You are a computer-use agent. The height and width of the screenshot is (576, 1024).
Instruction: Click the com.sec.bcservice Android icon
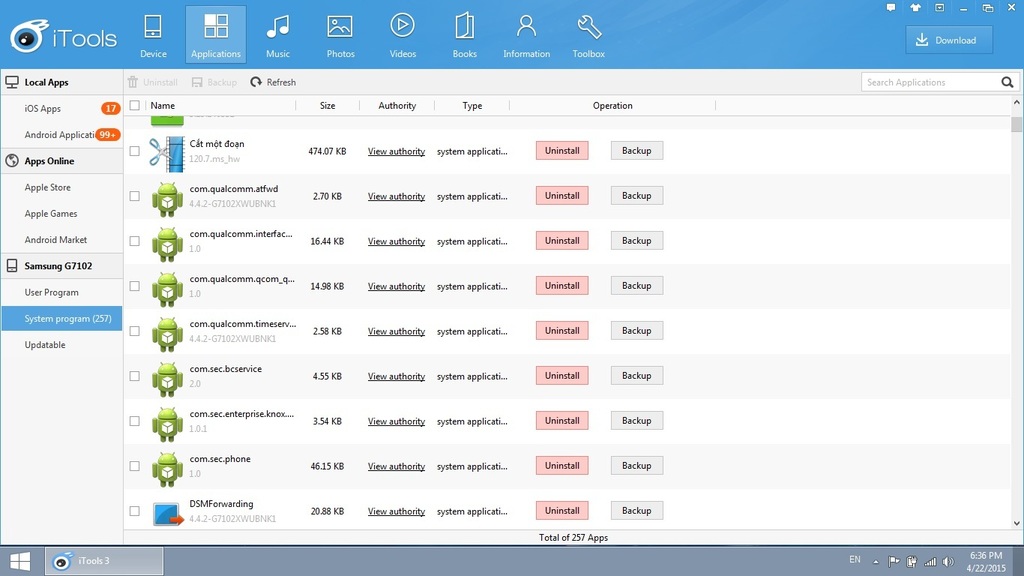[167, 379]
